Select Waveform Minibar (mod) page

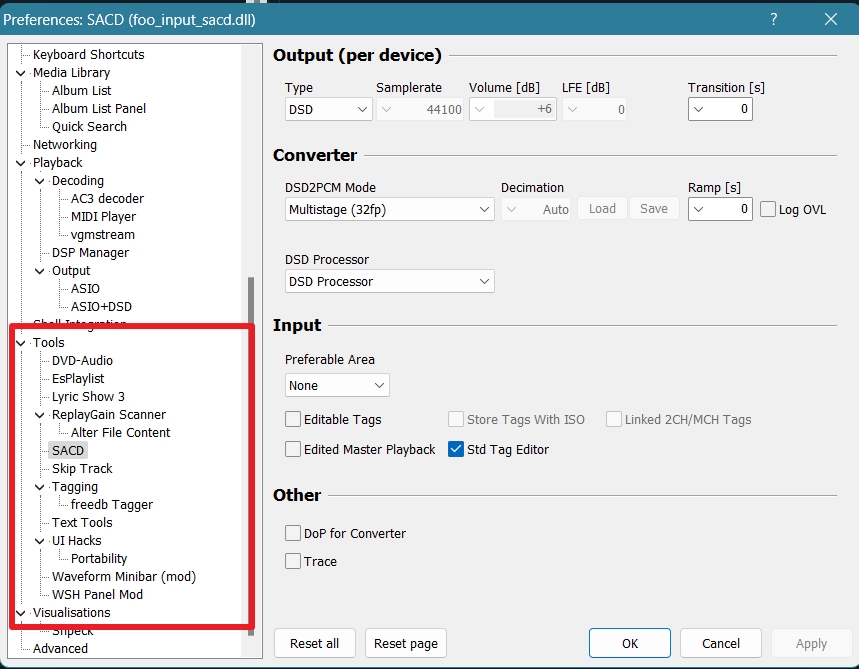point(124,577)
